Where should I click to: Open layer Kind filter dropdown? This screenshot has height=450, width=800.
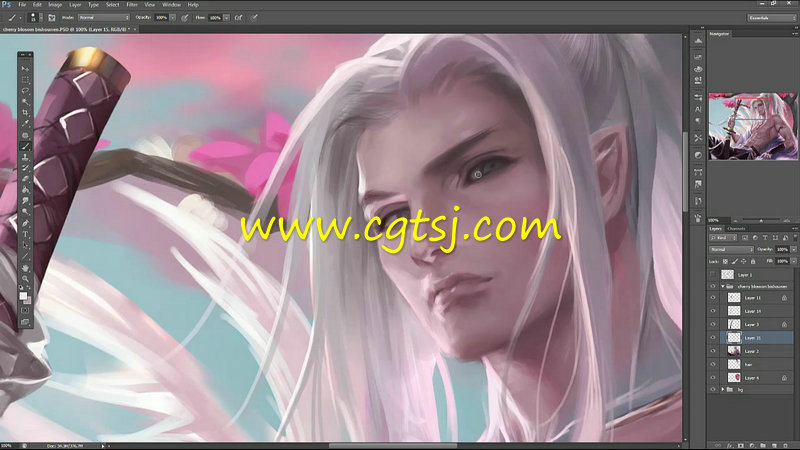pos(723,238)
